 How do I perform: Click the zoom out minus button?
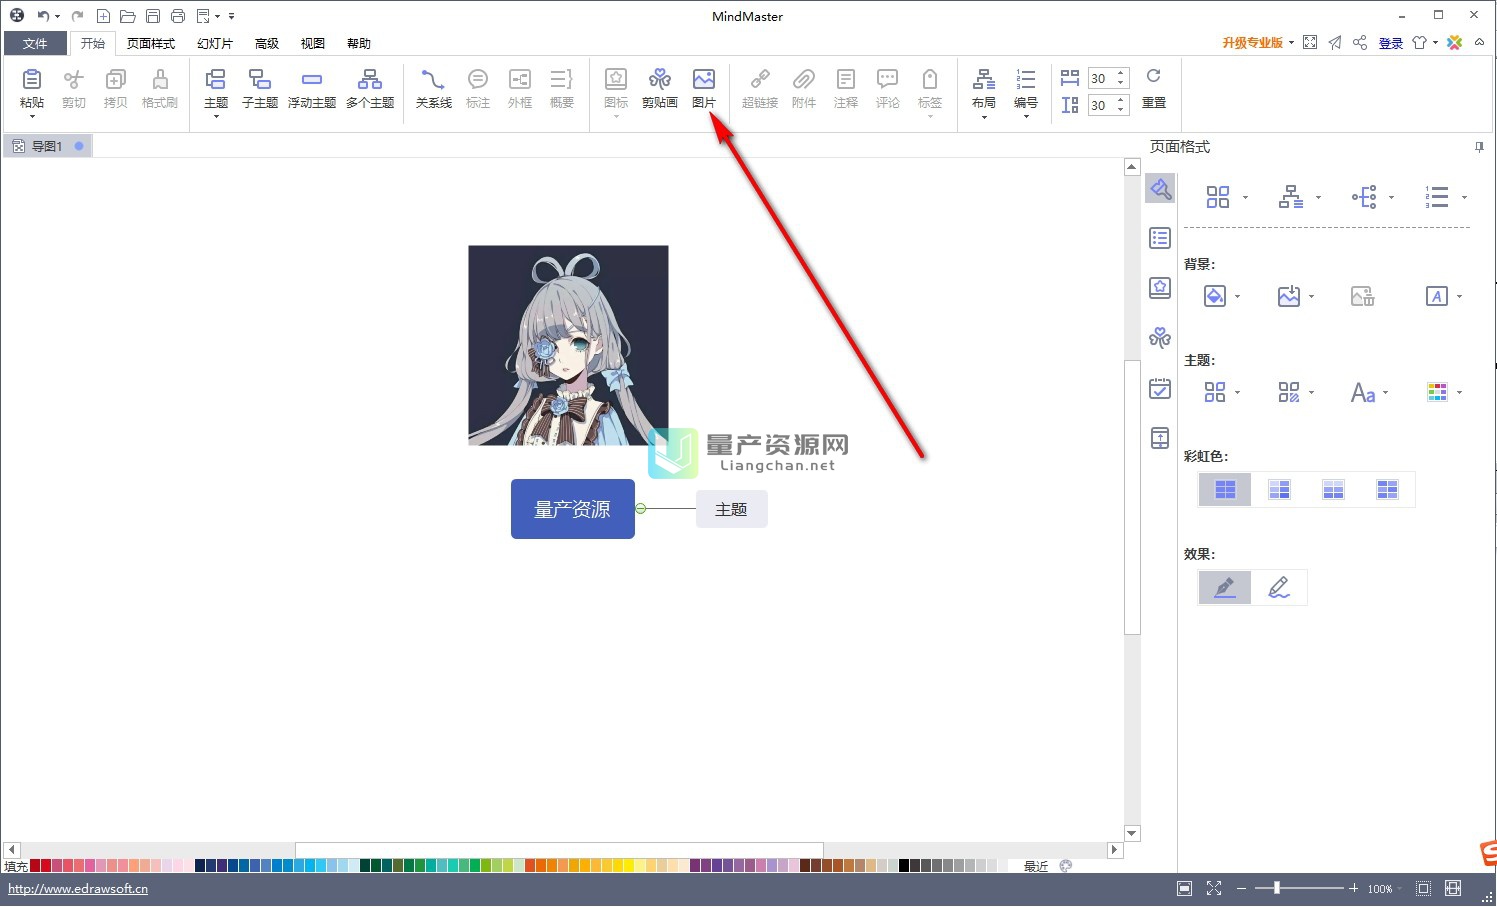[1242, 888]
